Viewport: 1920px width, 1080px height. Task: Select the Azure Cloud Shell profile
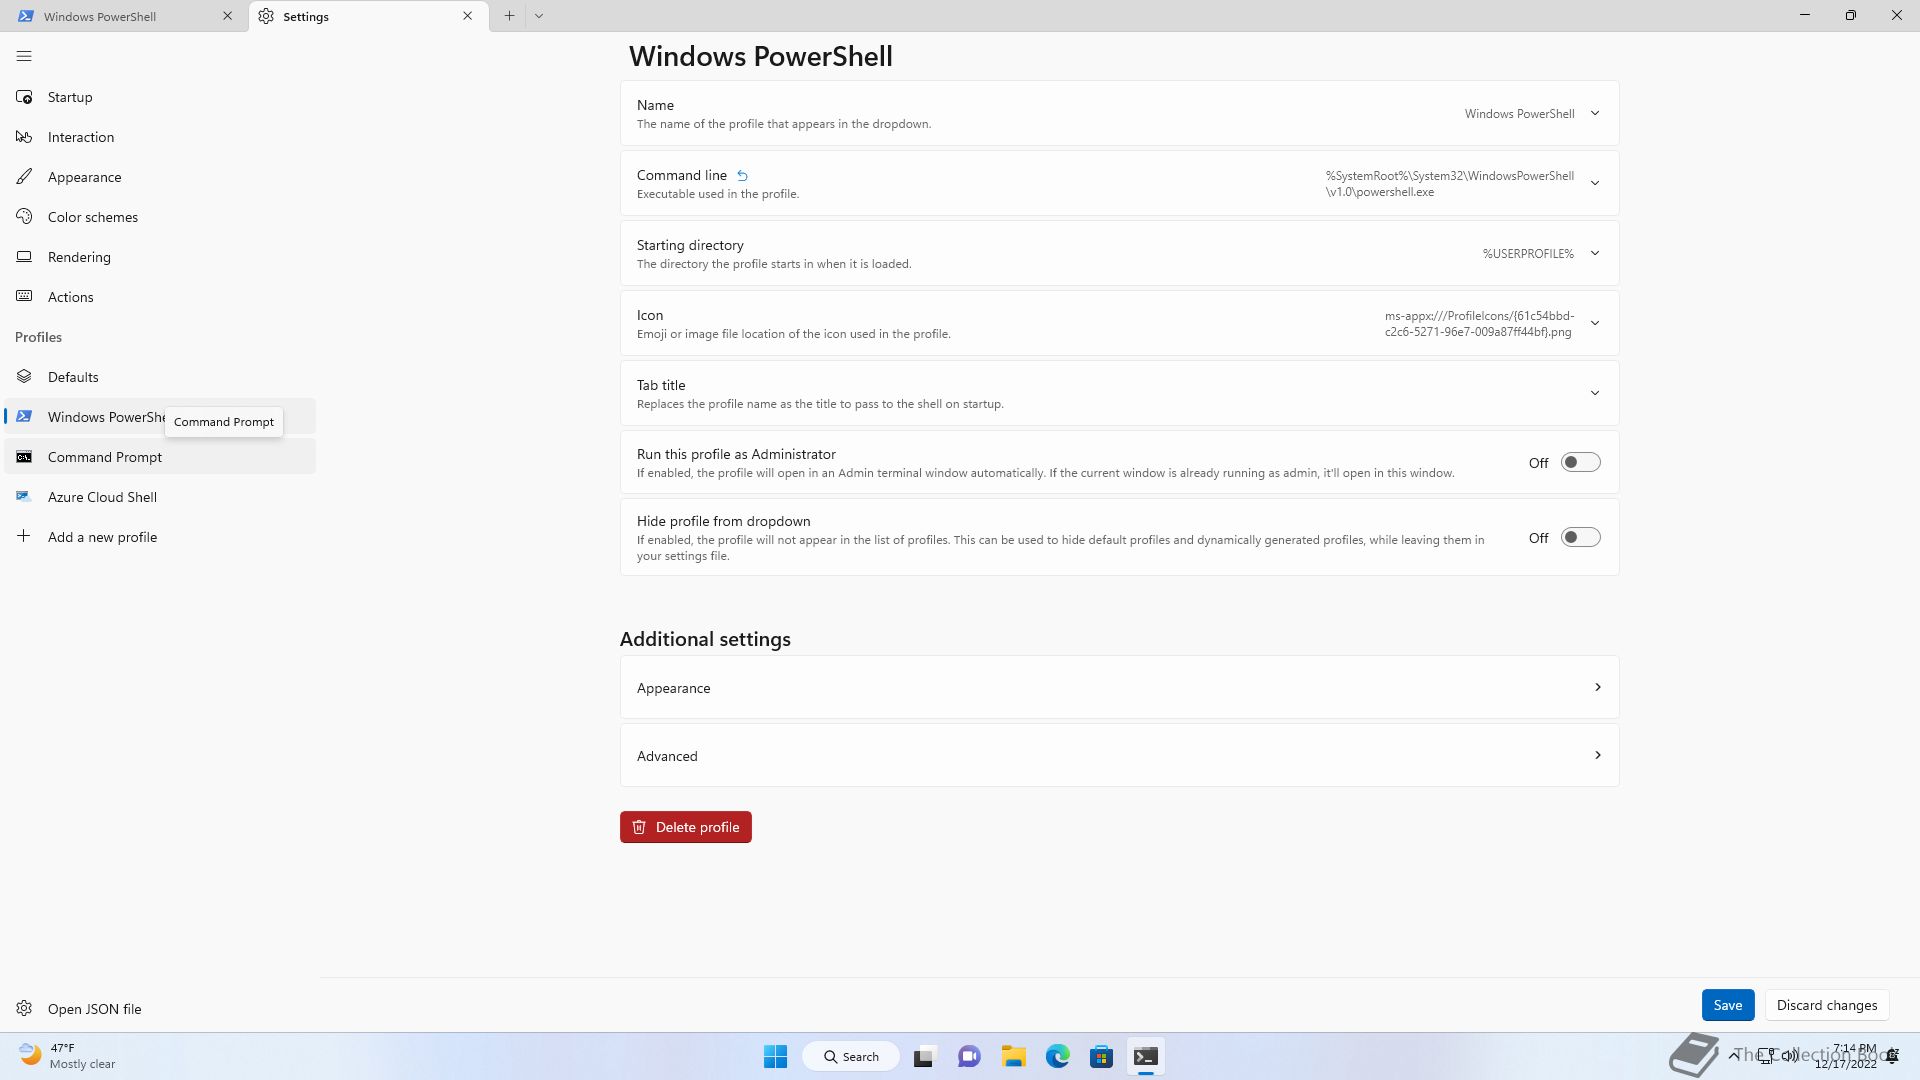[160, 497]
